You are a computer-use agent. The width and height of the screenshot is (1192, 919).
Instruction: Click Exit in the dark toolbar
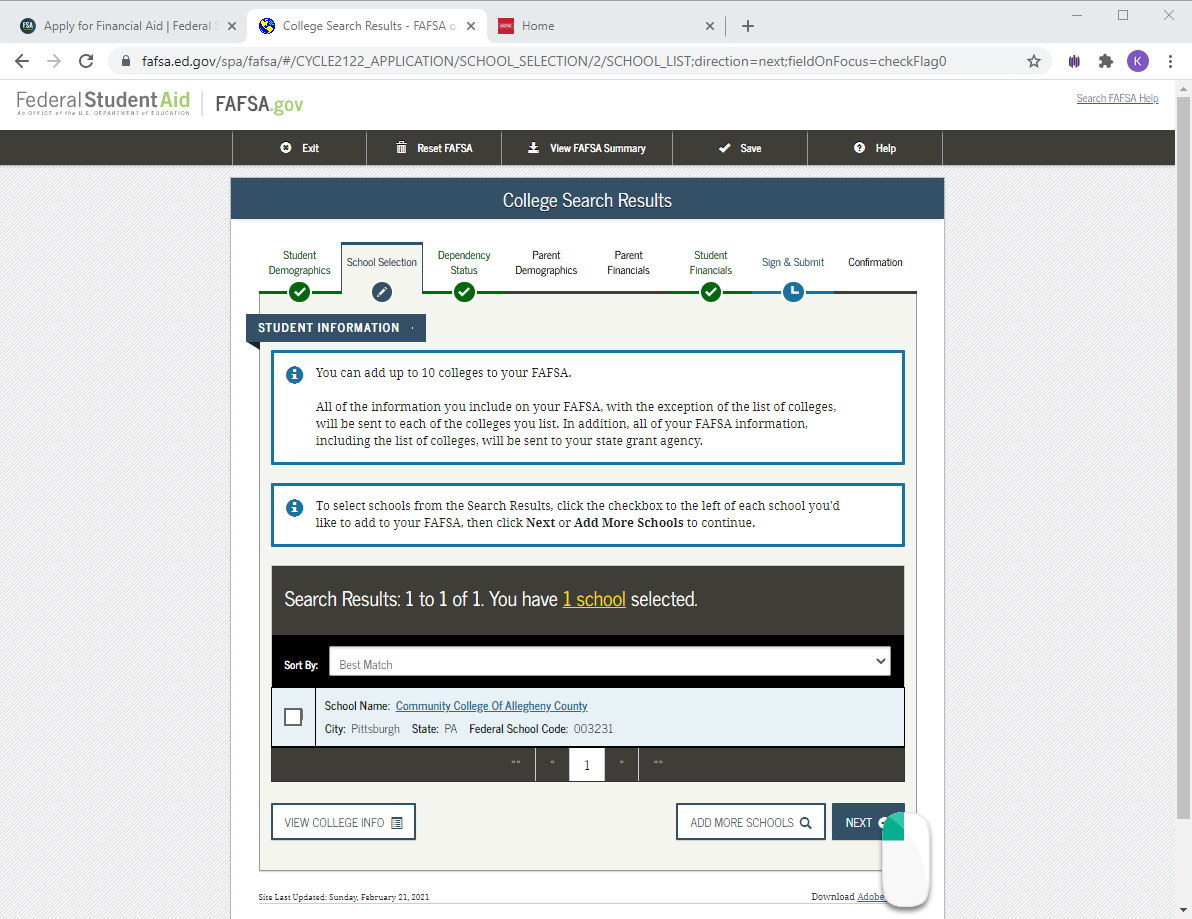(300, 148)
